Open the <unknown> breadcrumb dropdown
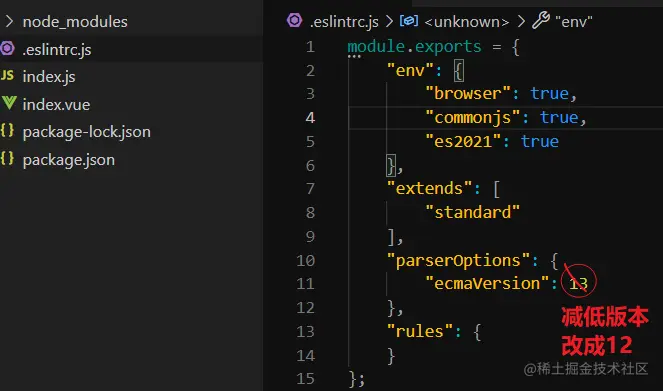This screenshot has height=391, width=663. point(467,22)
